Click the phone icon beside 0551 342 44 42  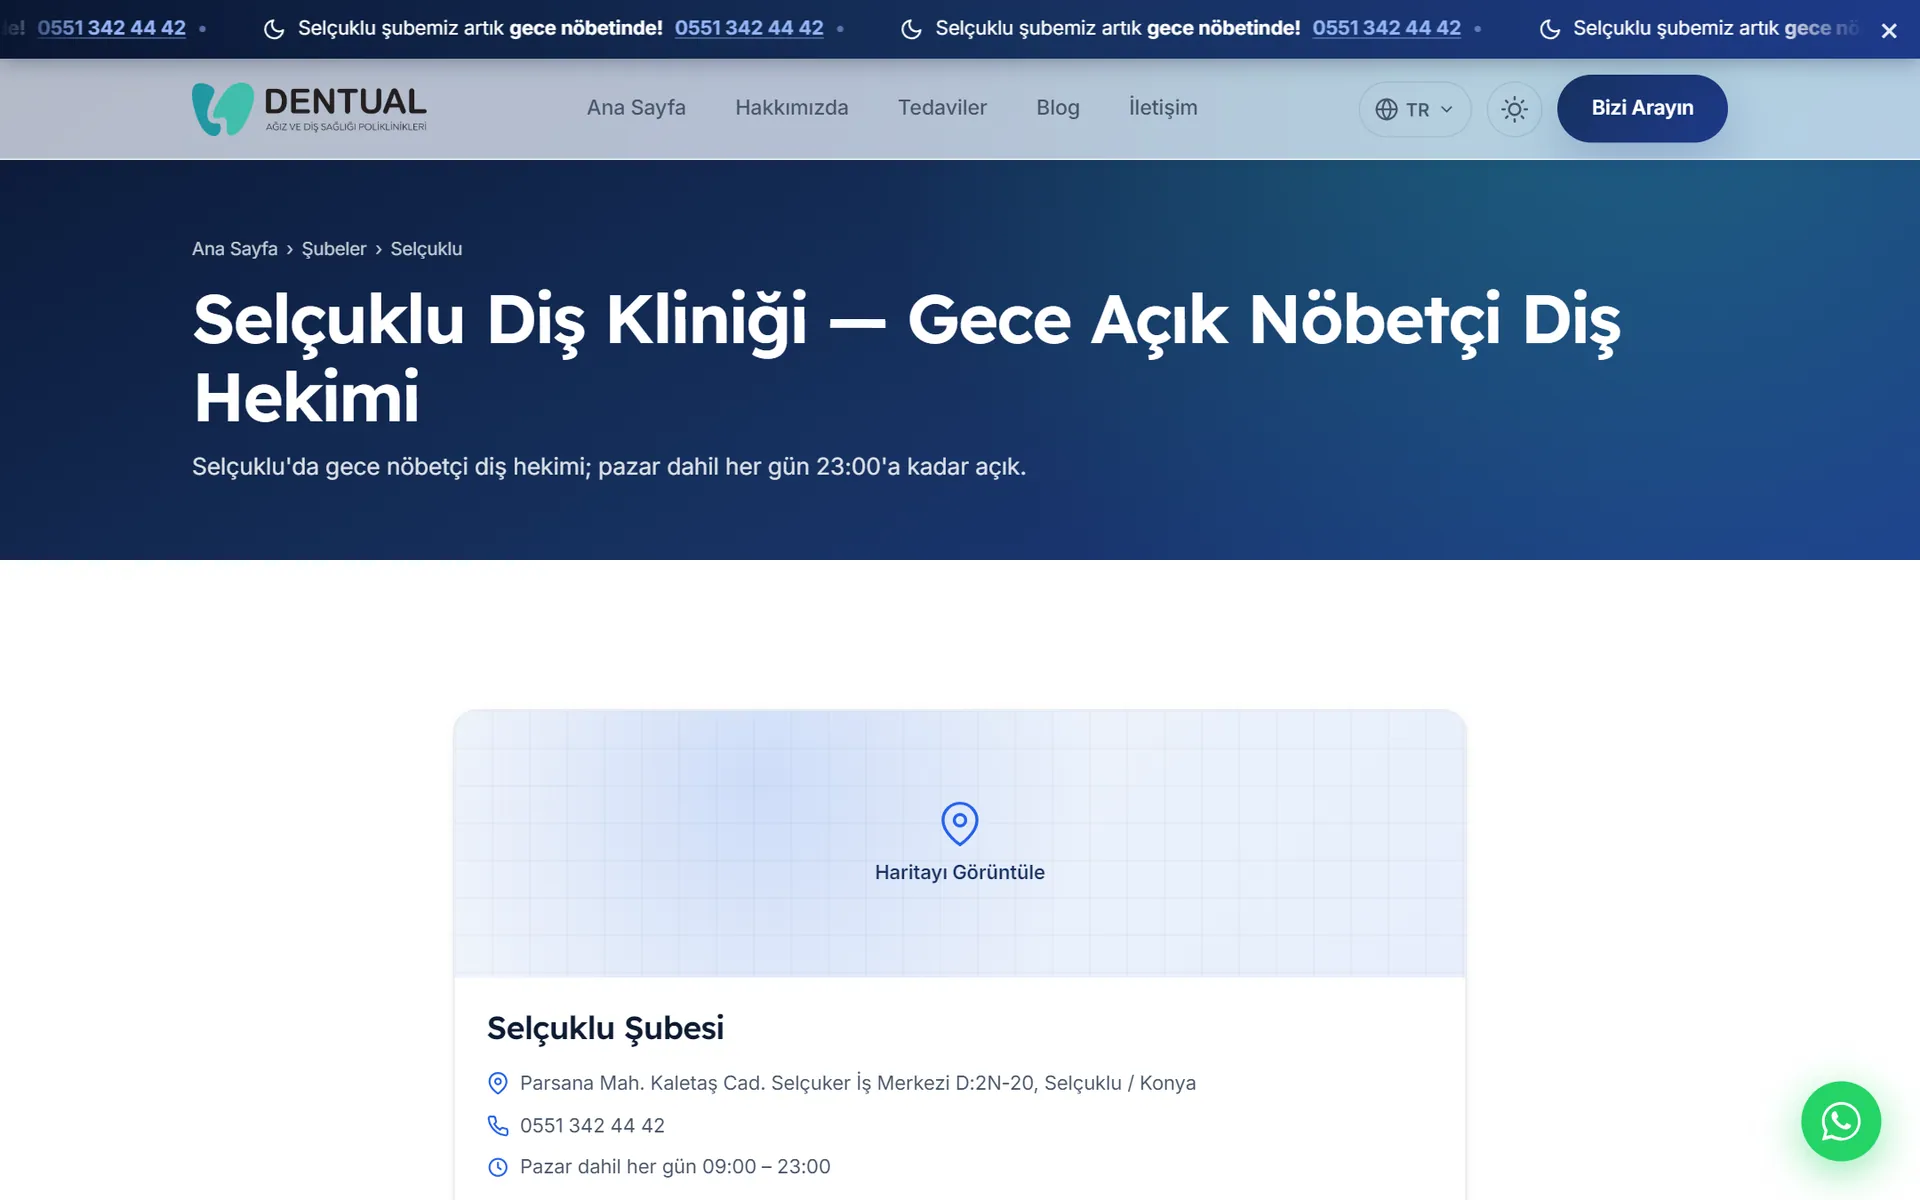pyautogui.click(x=498, y=1126)
